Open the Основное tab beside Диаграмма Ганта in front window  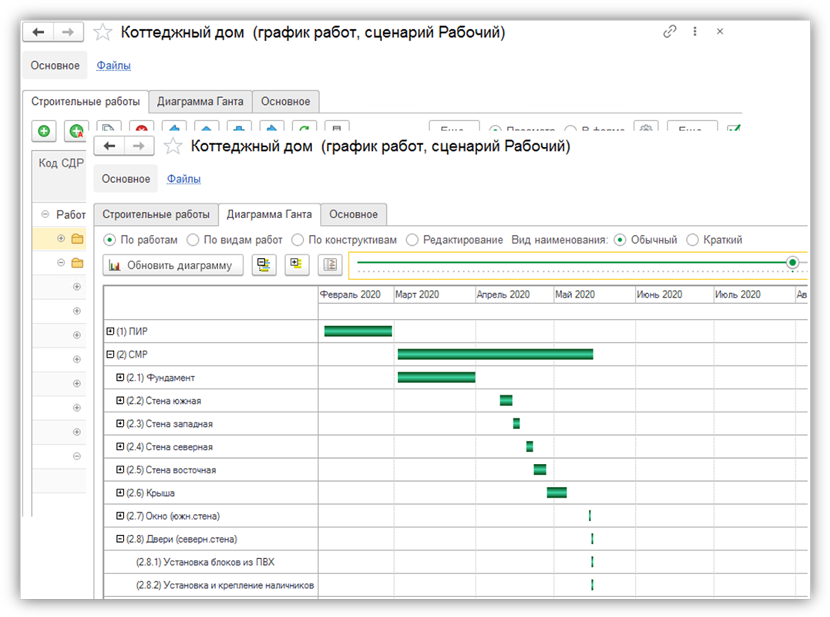tap(353, 214)
